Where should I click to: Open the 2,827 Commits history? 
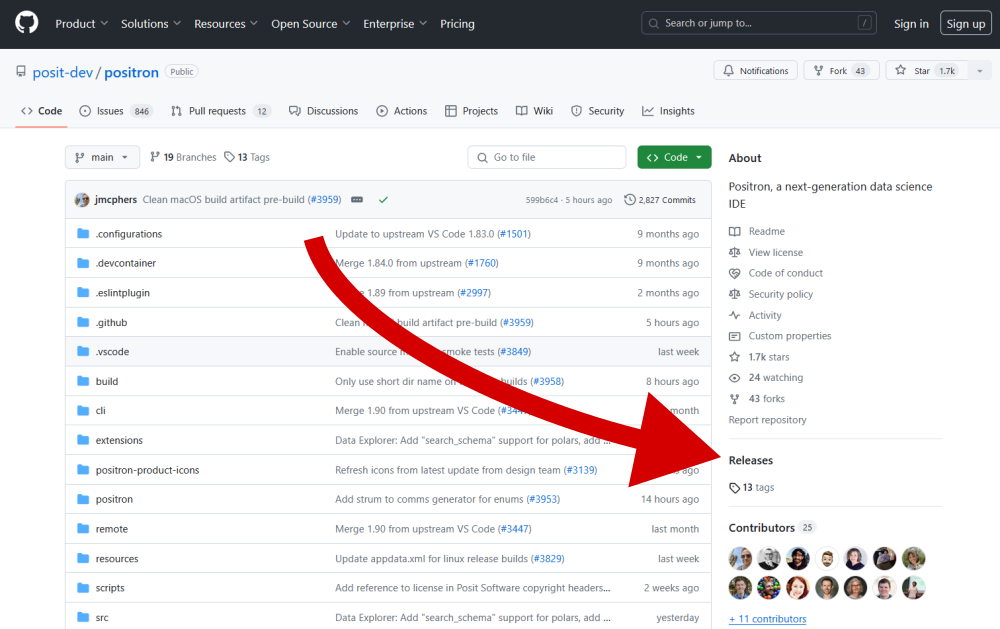pos(659,200)
